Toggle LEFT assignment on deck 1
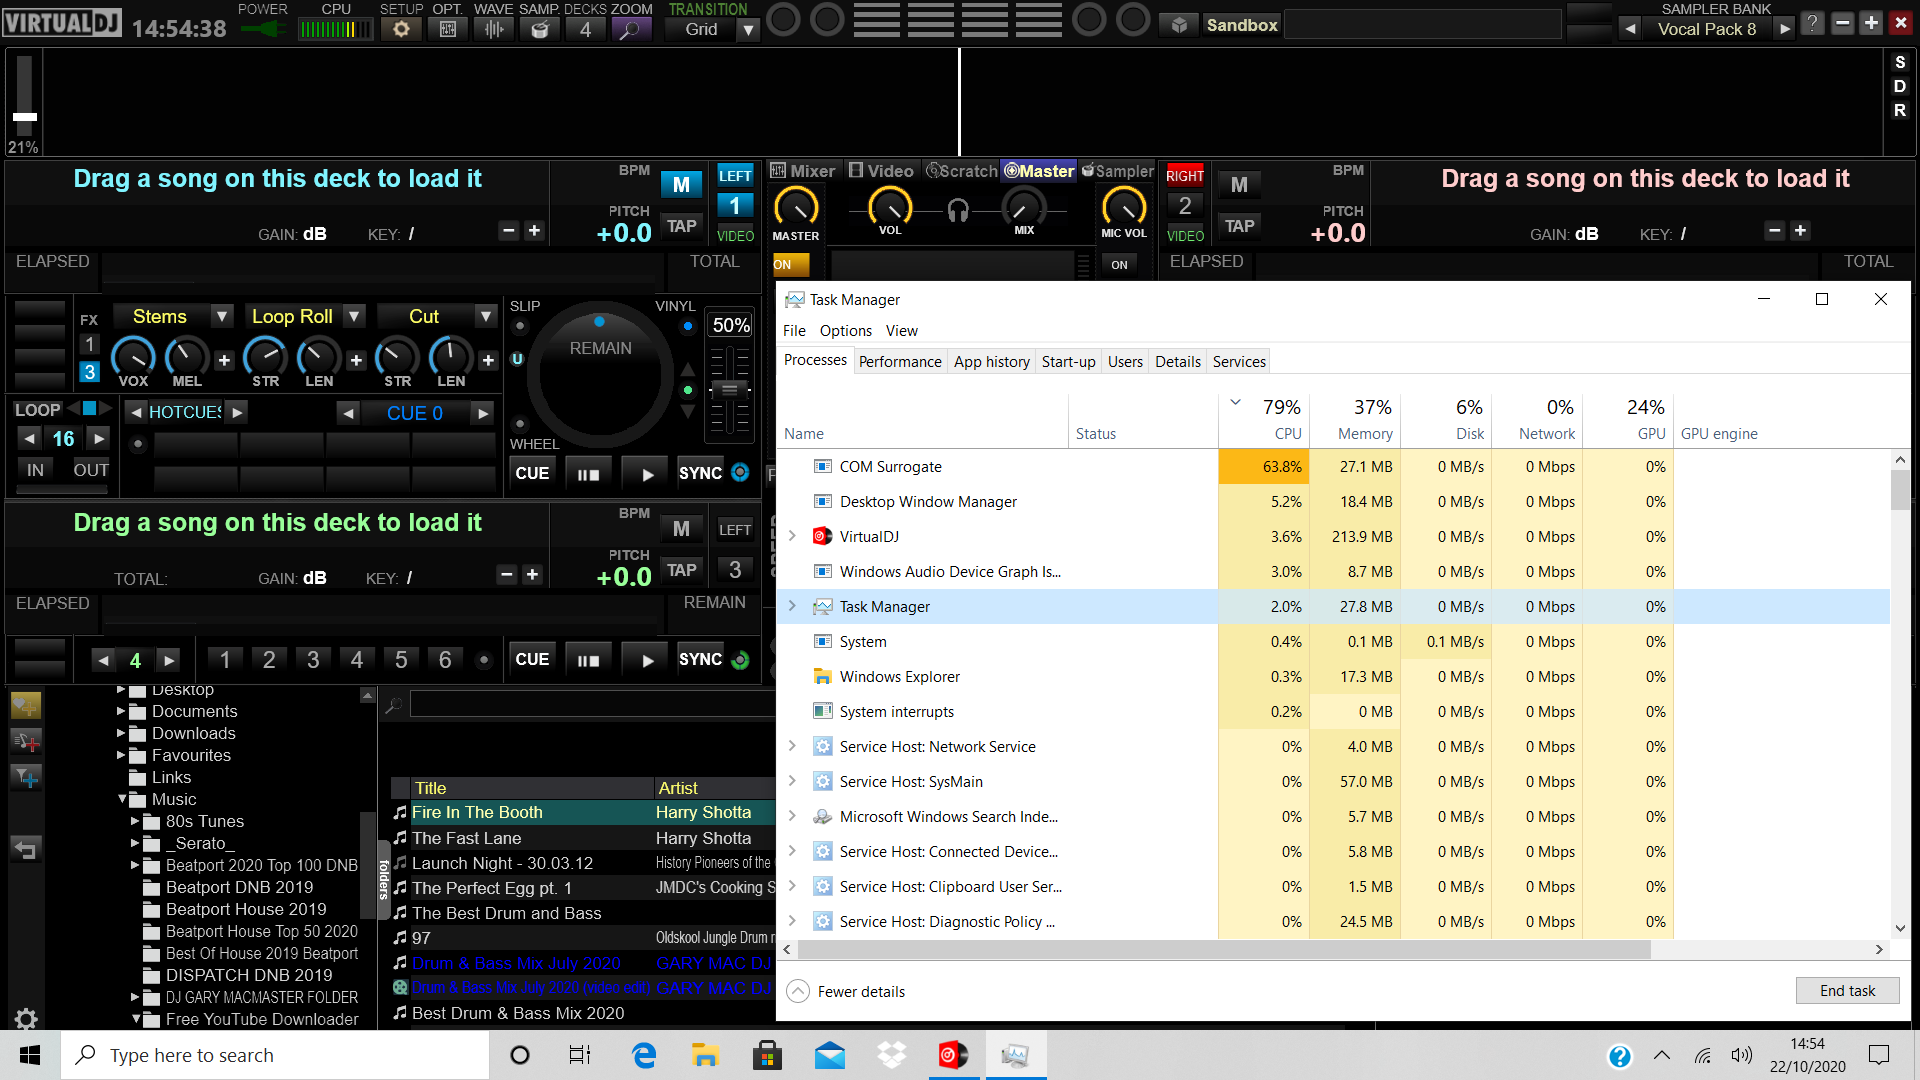Screen dimensions: 1920x1080 tap(735, 175)
